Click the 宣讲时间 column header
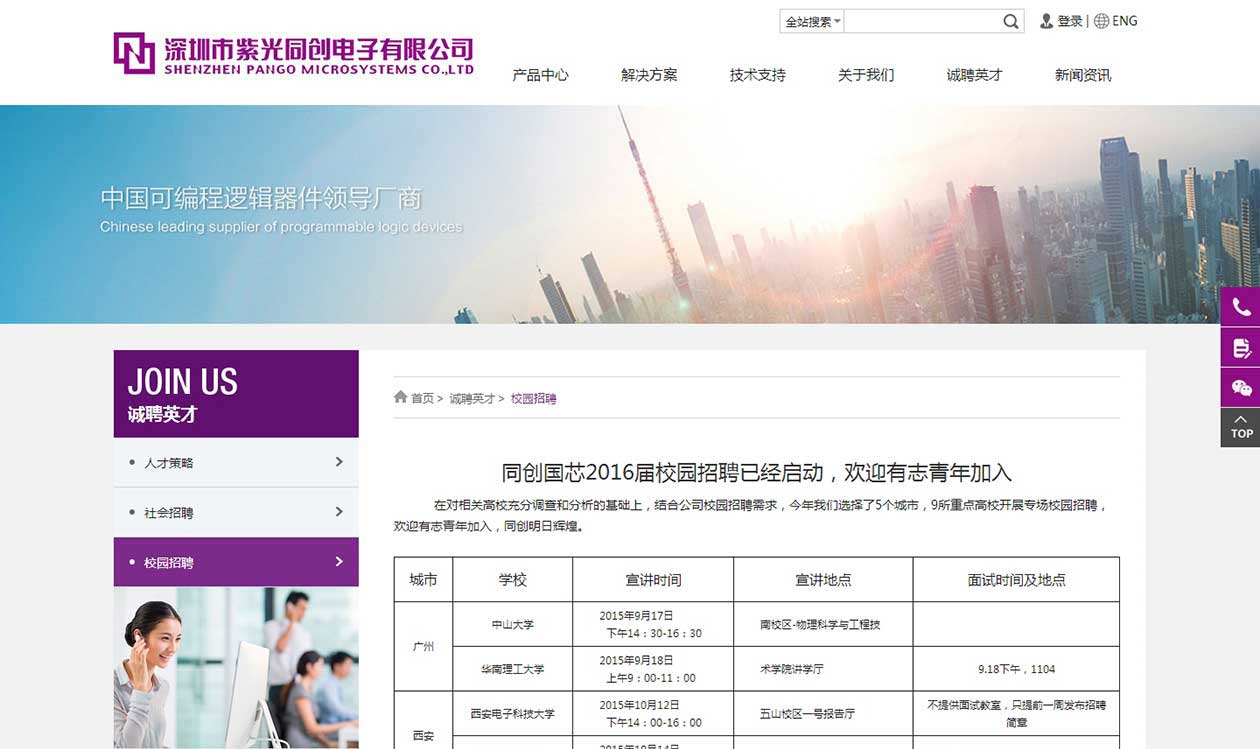The width and height of the screenshot is (1260, 749). [653, 580]
